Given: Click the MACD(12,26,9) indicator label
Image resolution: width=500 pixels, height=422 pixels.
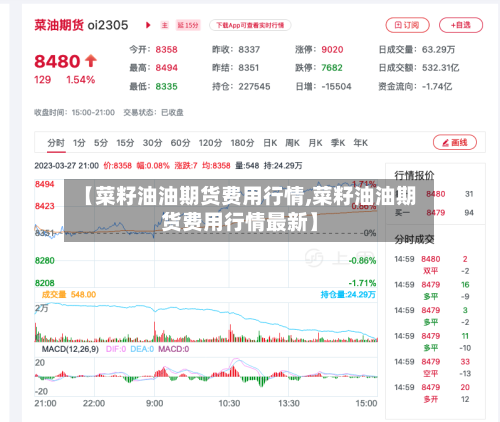Looking at the screenshot, I should tap(70, 349).
